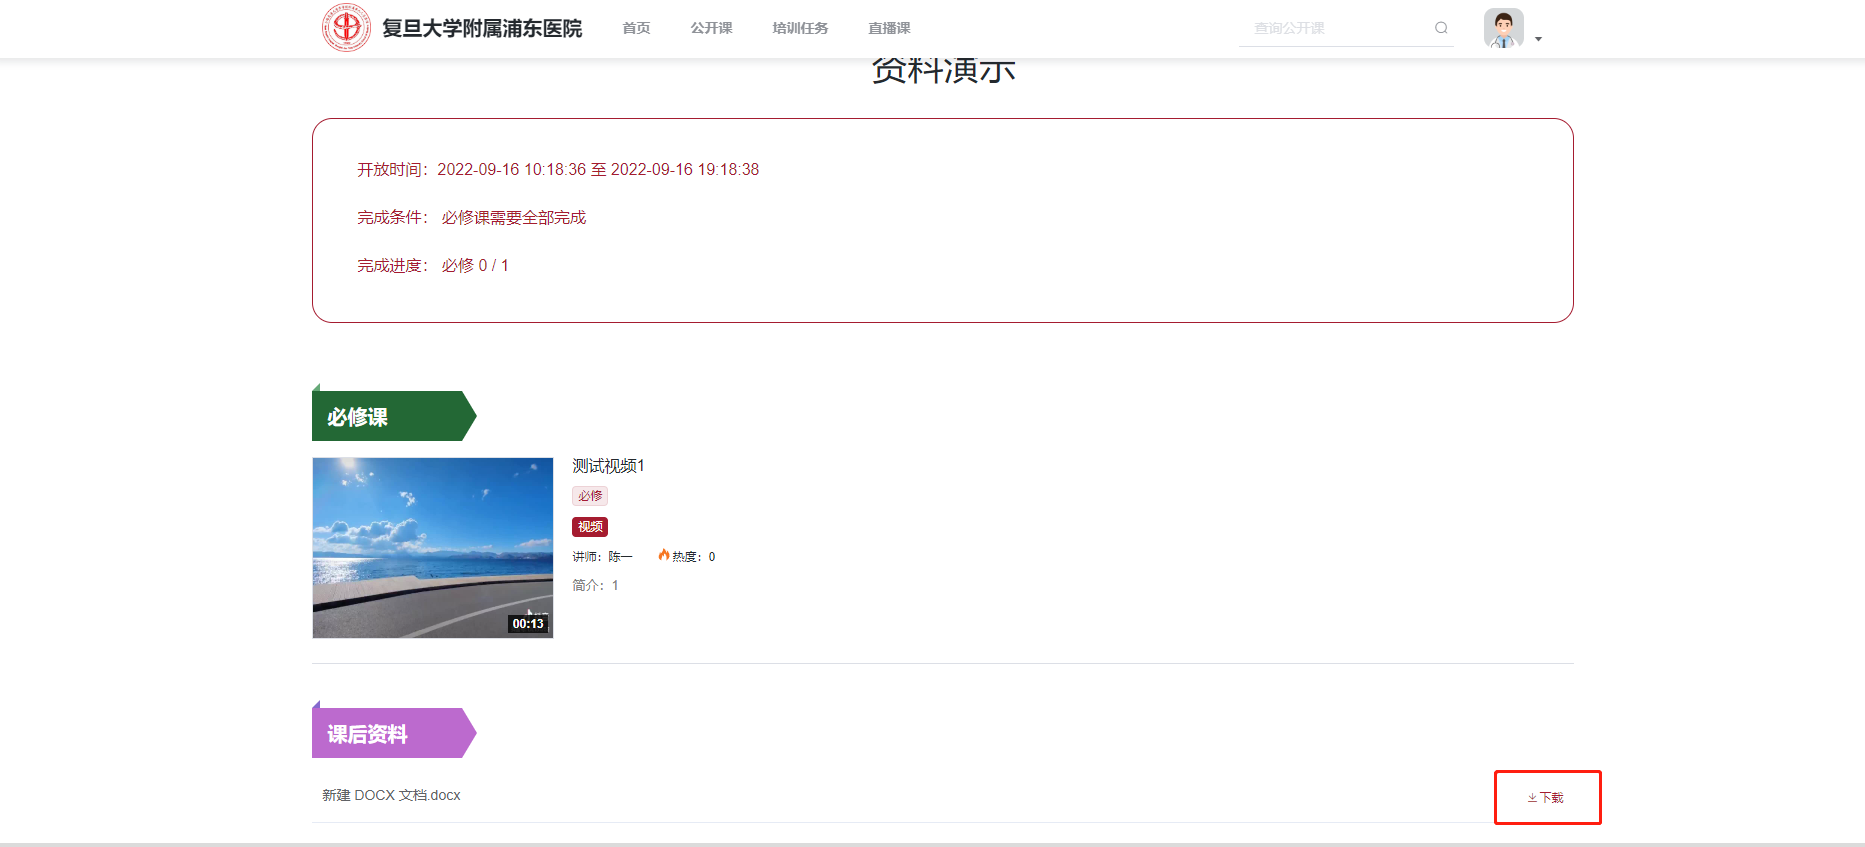The image size is (1865, 847).
Task: Open the 培训任务 navigation item
Action: coord(800,28)
